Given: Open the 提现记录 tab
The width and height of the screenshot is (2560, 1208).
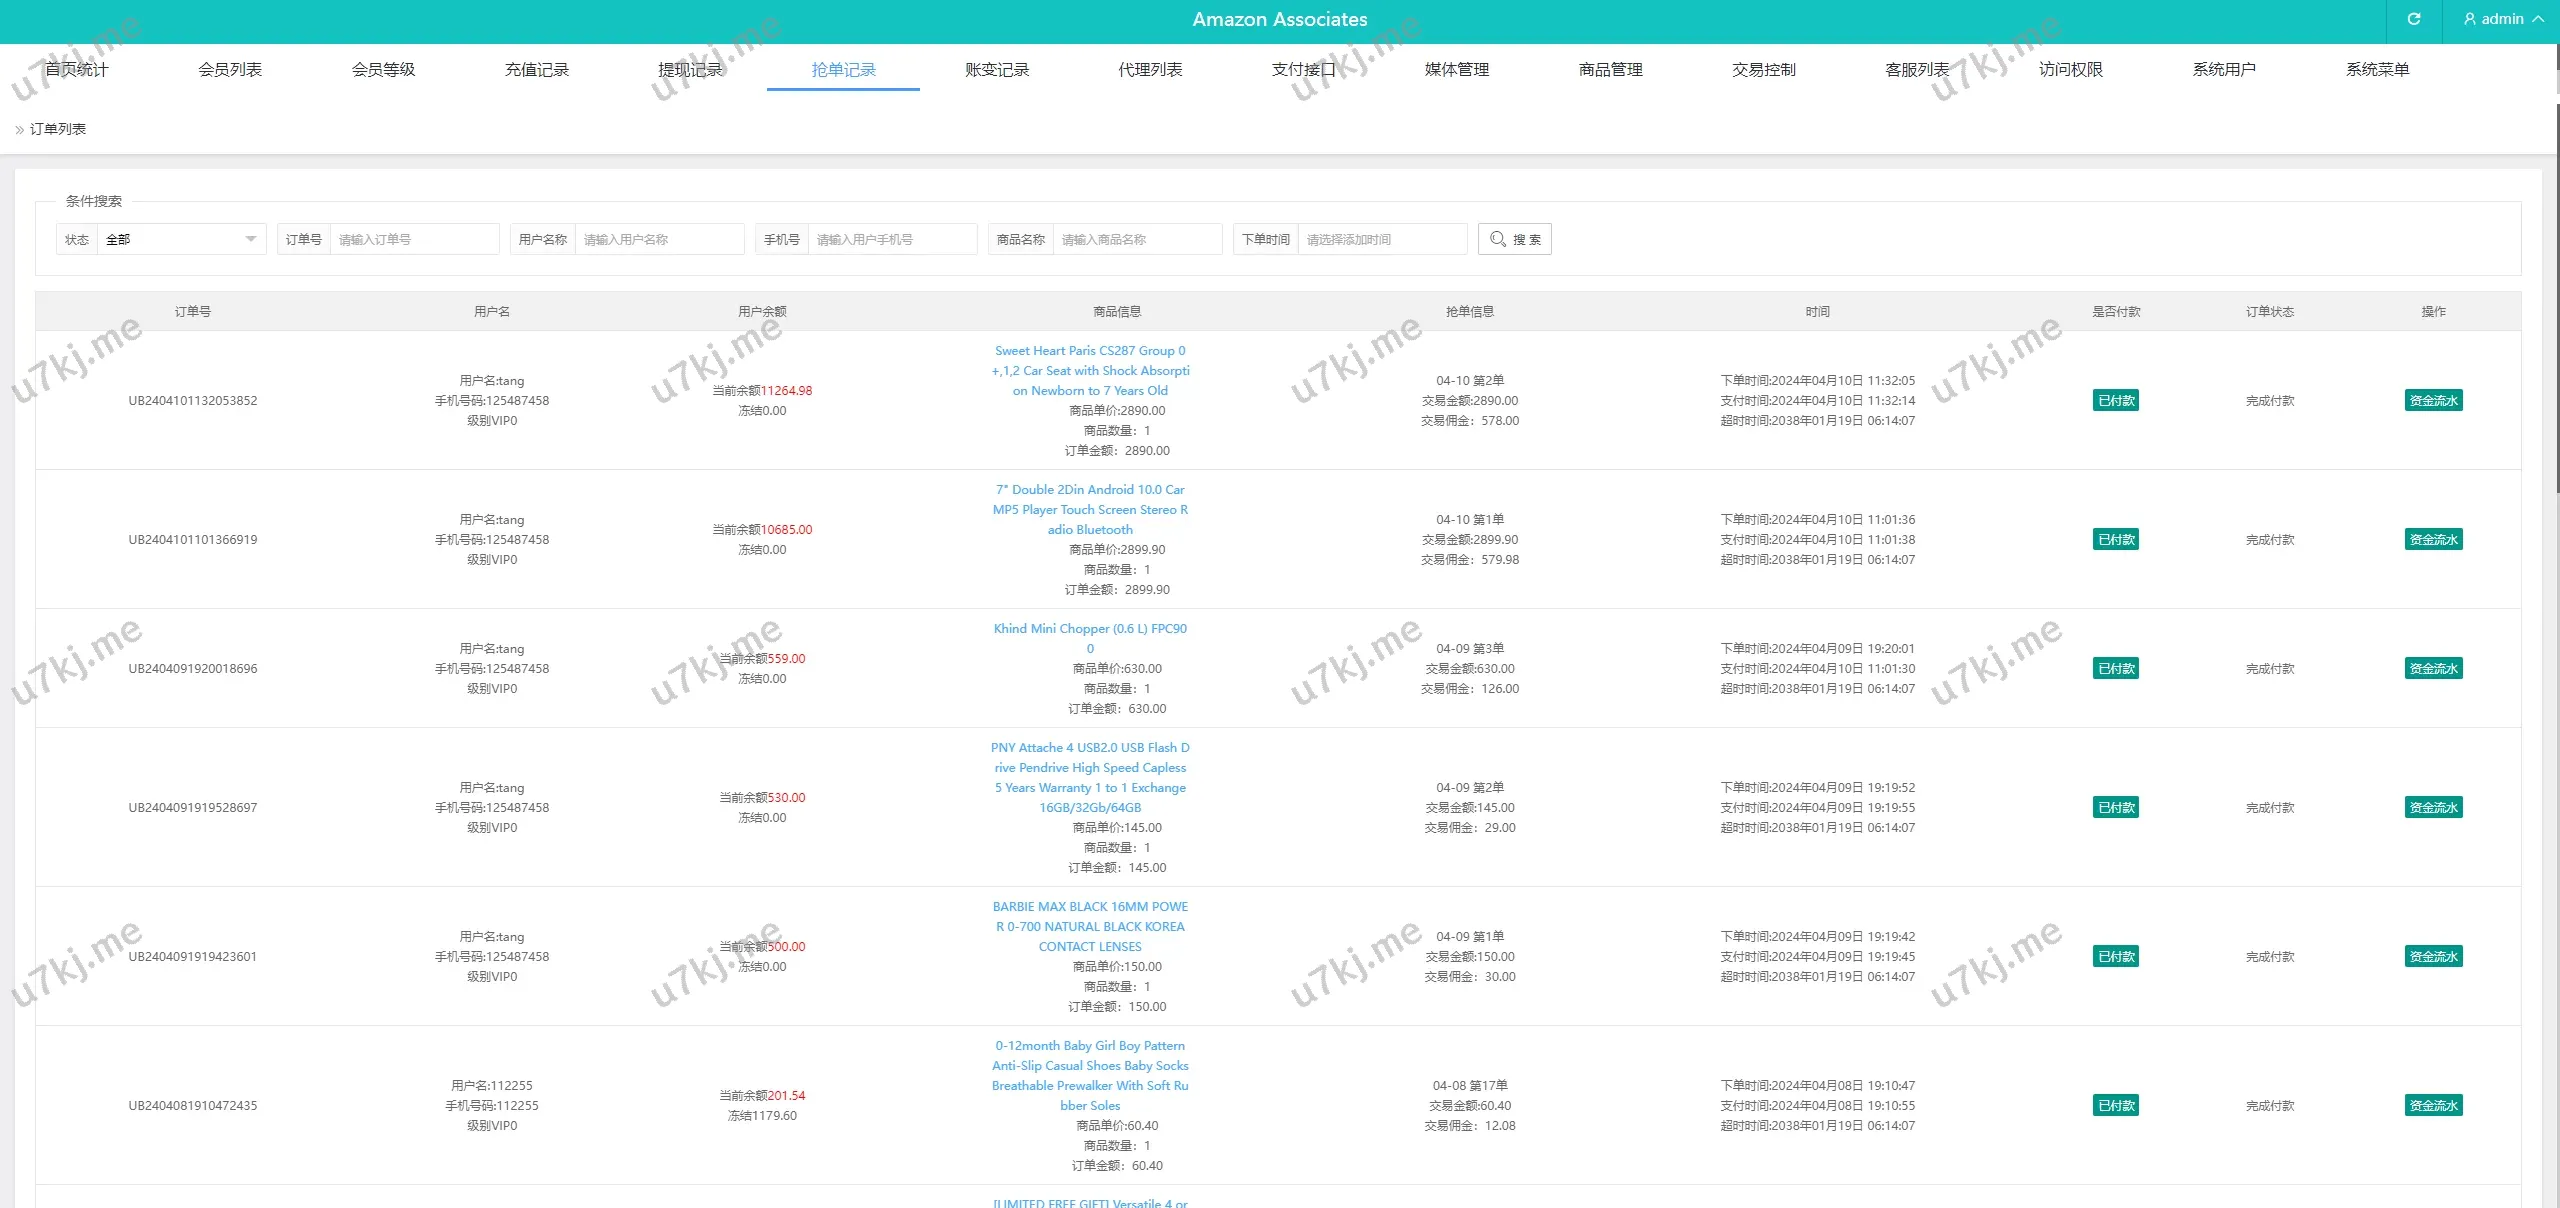Looking at the screenshot, I should (x=690, y=69).
